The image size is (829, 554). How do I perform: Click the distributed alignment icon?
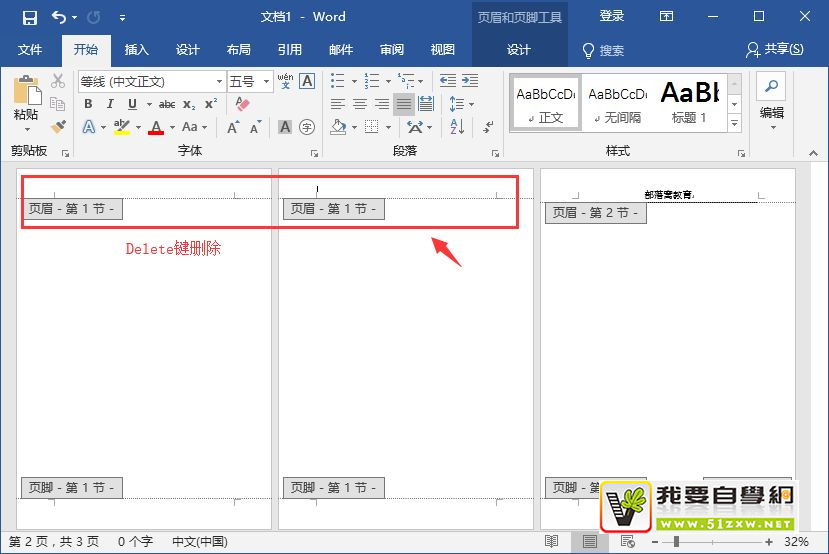(x=426, y=104)
